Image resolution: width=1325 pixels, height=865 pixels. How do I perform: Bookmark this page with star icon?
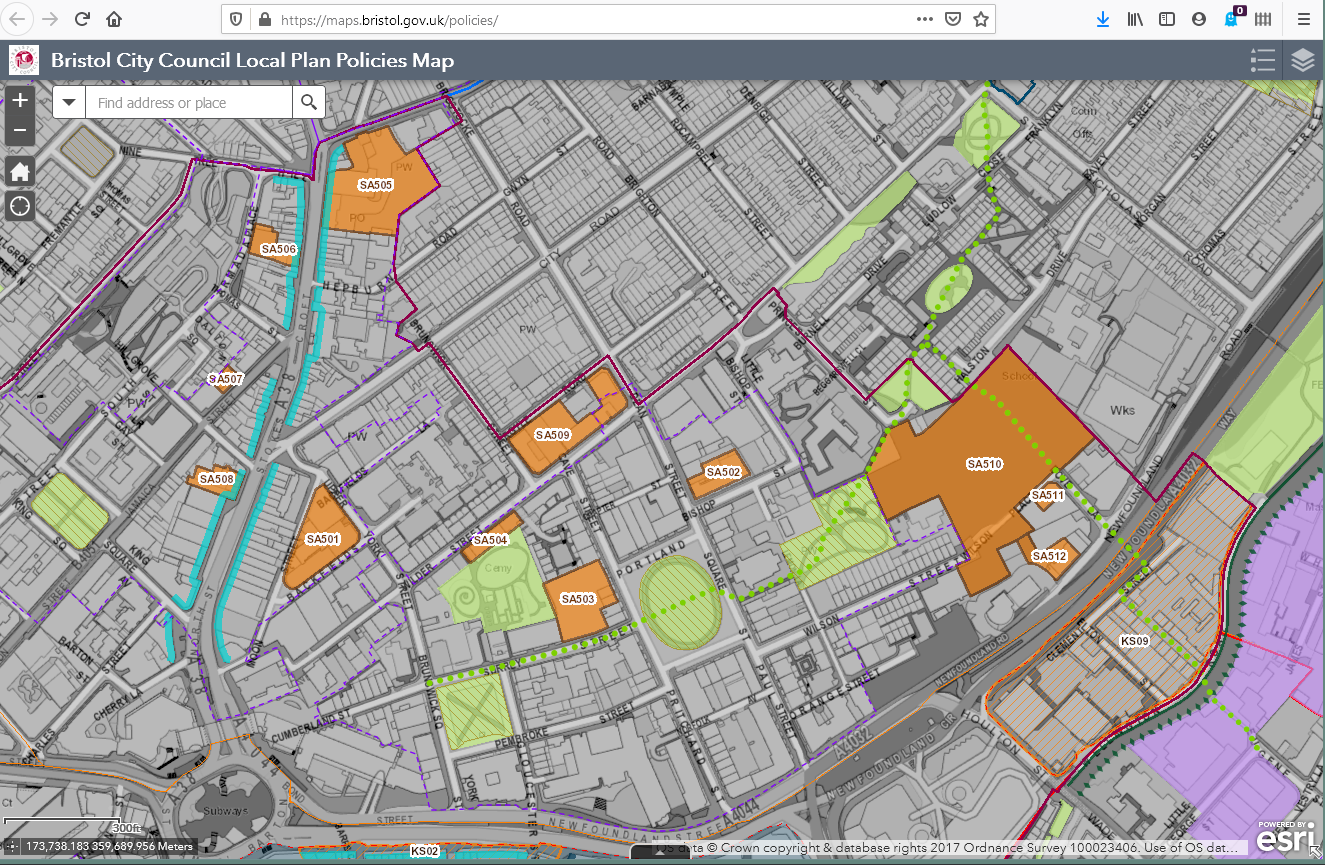(x=981, y=19)
